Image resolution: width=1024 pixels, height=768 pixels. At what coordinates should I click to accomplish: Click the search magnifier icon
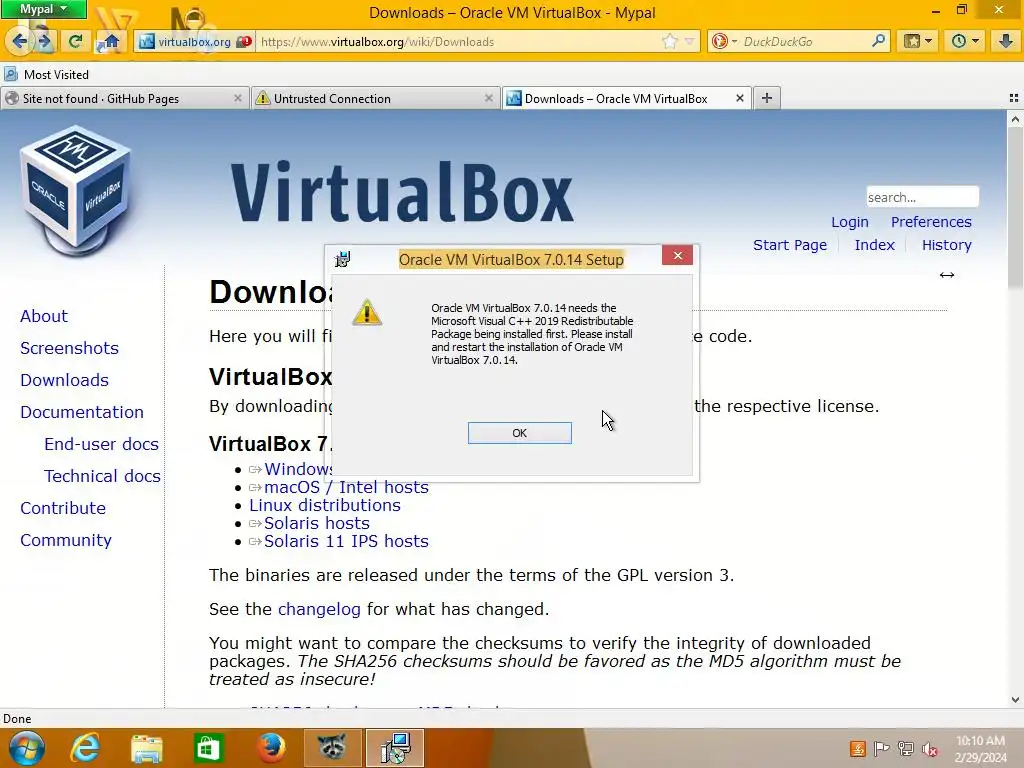click(x=878, y=41)
